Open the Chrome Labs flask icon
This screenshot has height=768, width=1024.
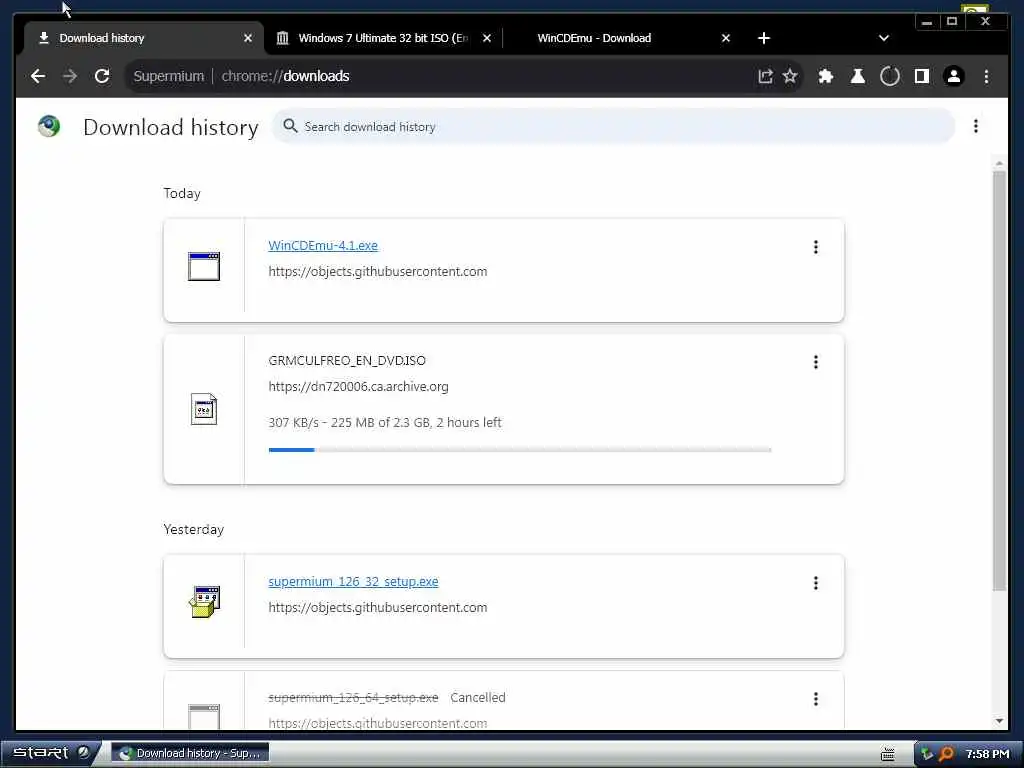pyautogui.click(x=857, y=76)
